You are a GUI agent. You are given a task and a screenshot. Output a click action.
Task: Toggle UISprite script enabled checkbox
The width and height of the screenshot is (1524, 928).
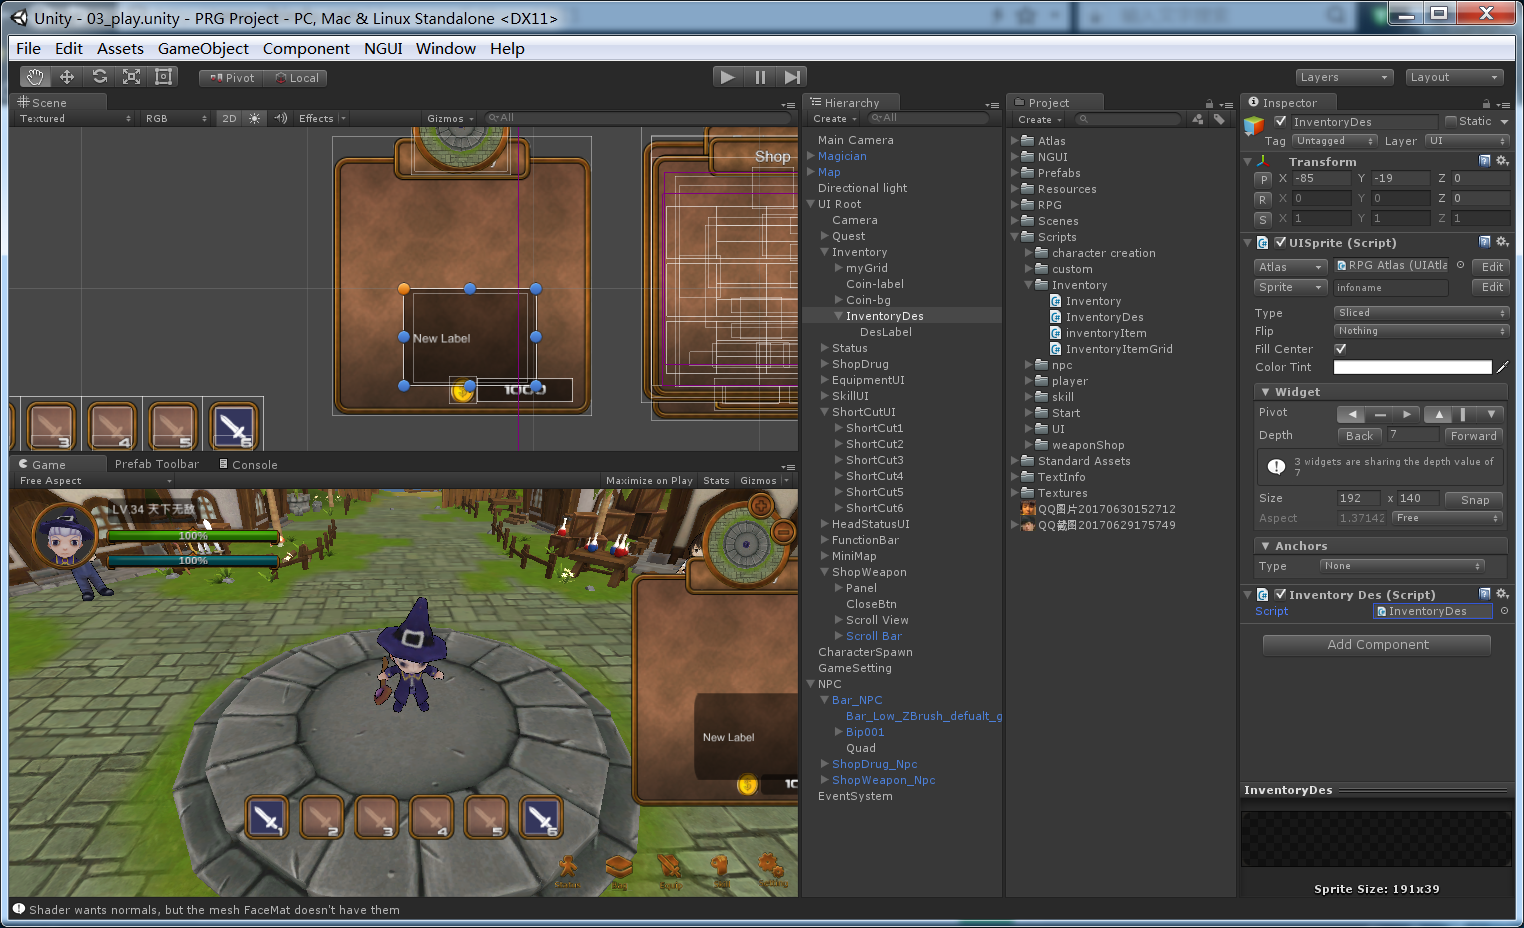coord(1280,242)
